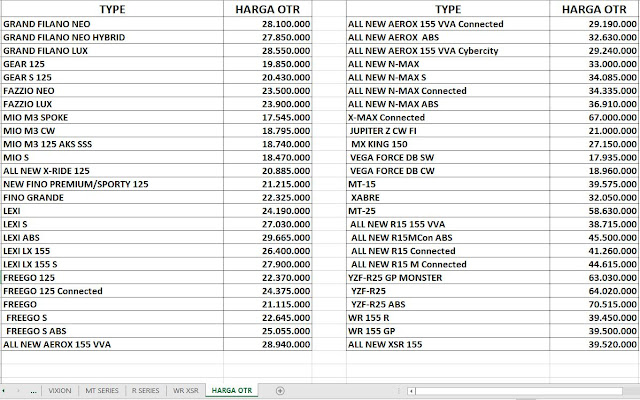
Task: Select the LEXI ABS cell
Action: click(112, 238)
